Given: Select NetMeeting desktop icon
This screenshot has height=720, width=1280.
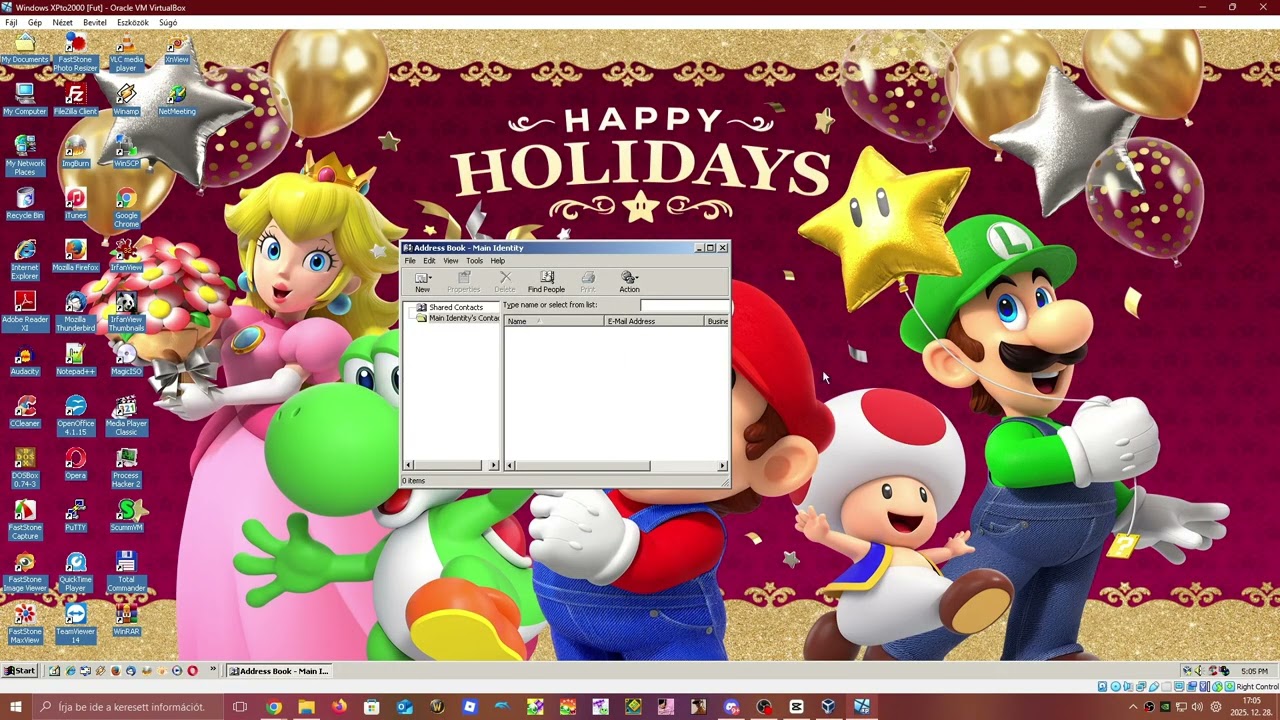Looking at the screenshot, I should pos(177,101).
